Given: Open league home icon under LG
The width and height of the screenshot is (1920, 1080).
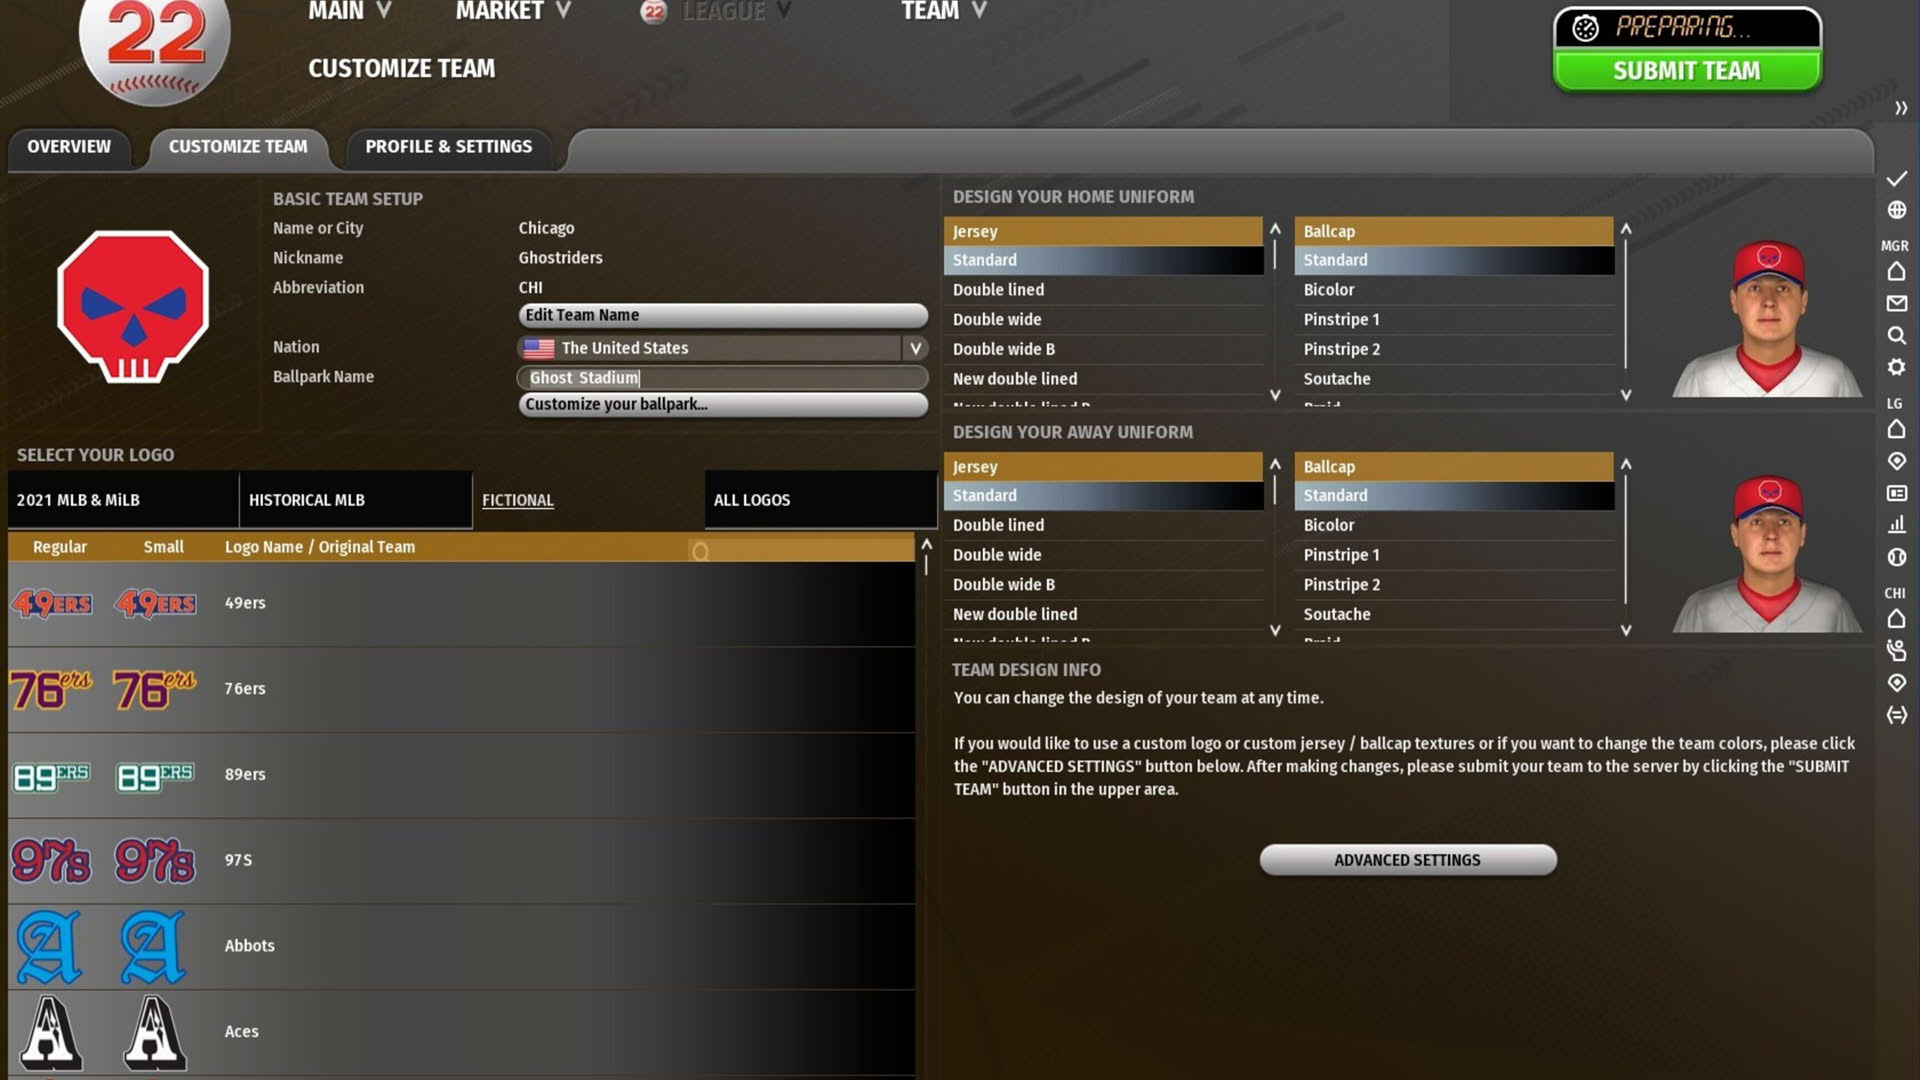Looking at the screenshot, I should (x=1896, y=429).
